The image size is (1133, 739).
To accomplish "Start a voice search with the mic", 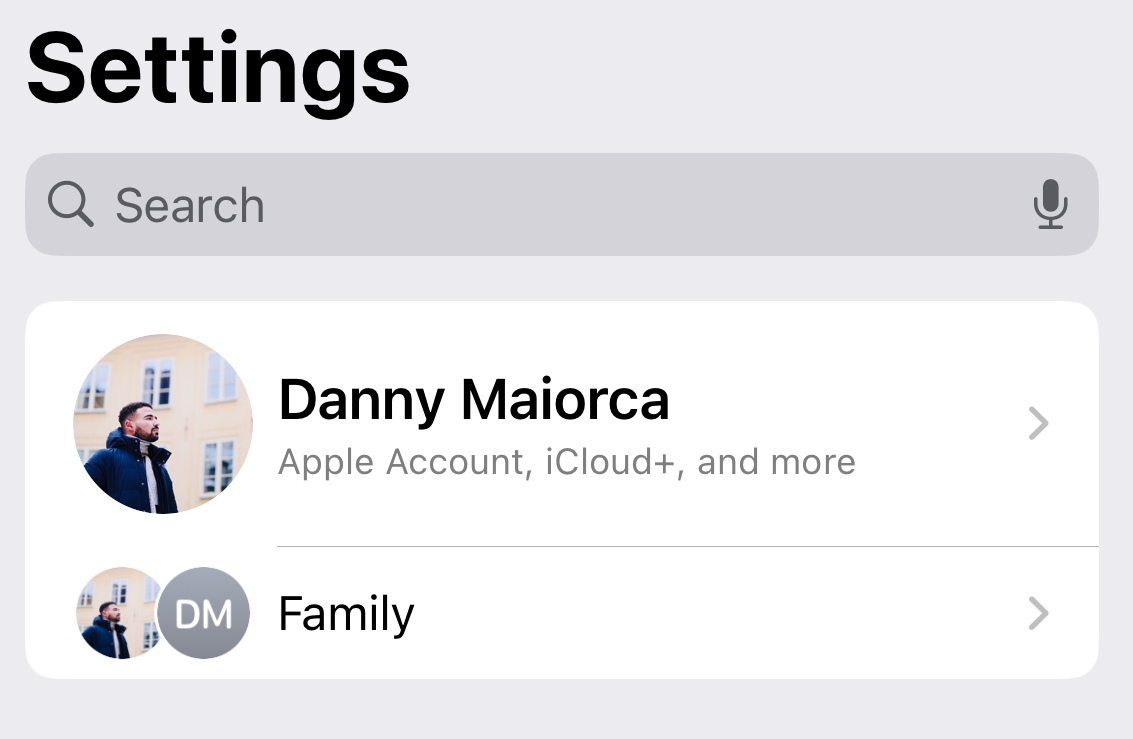I will (x=1051, y=204).
